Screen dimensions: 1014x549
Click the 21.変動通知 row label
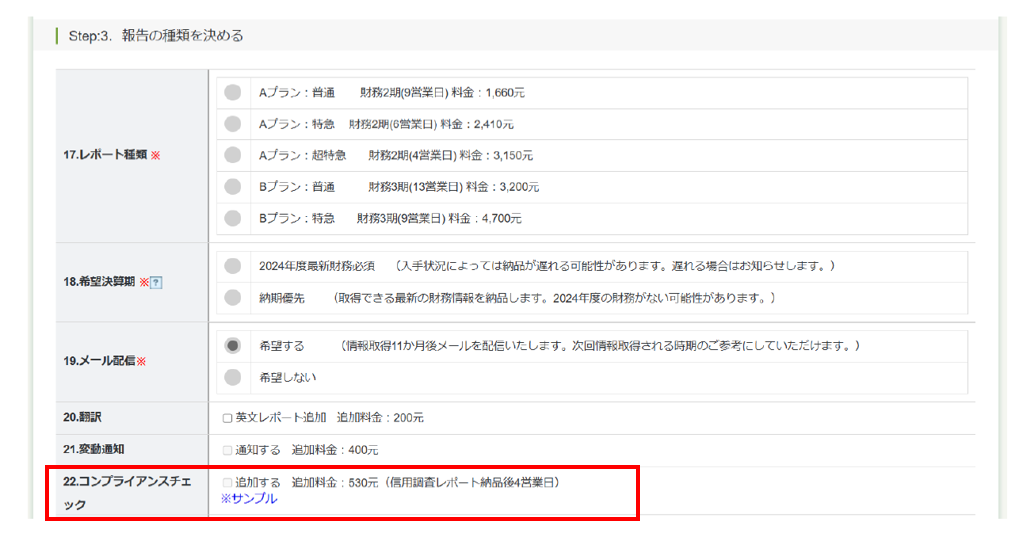[90, 450]
